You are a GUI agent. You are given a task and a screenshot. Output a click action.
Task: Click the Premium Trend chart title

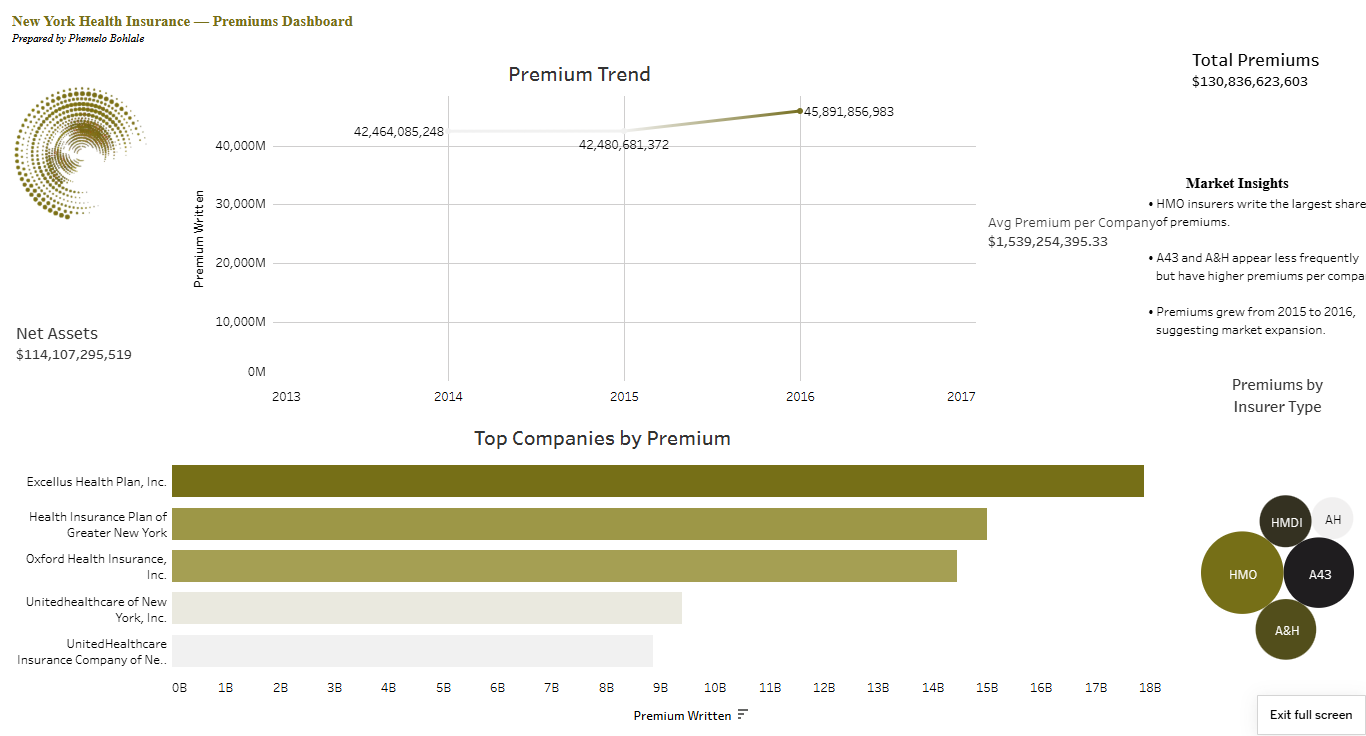[579, 74]
